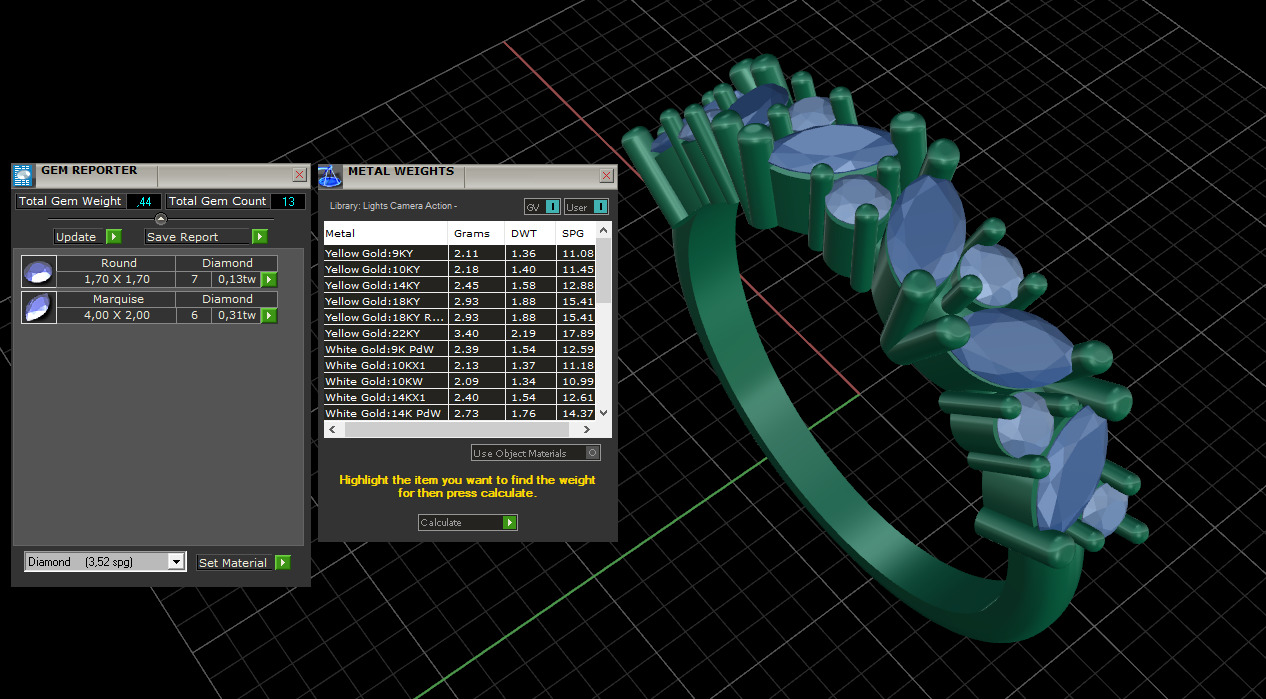Click the Round shape label
Image resolution: width=1266 pixels, height=699 pixels.
118,263
